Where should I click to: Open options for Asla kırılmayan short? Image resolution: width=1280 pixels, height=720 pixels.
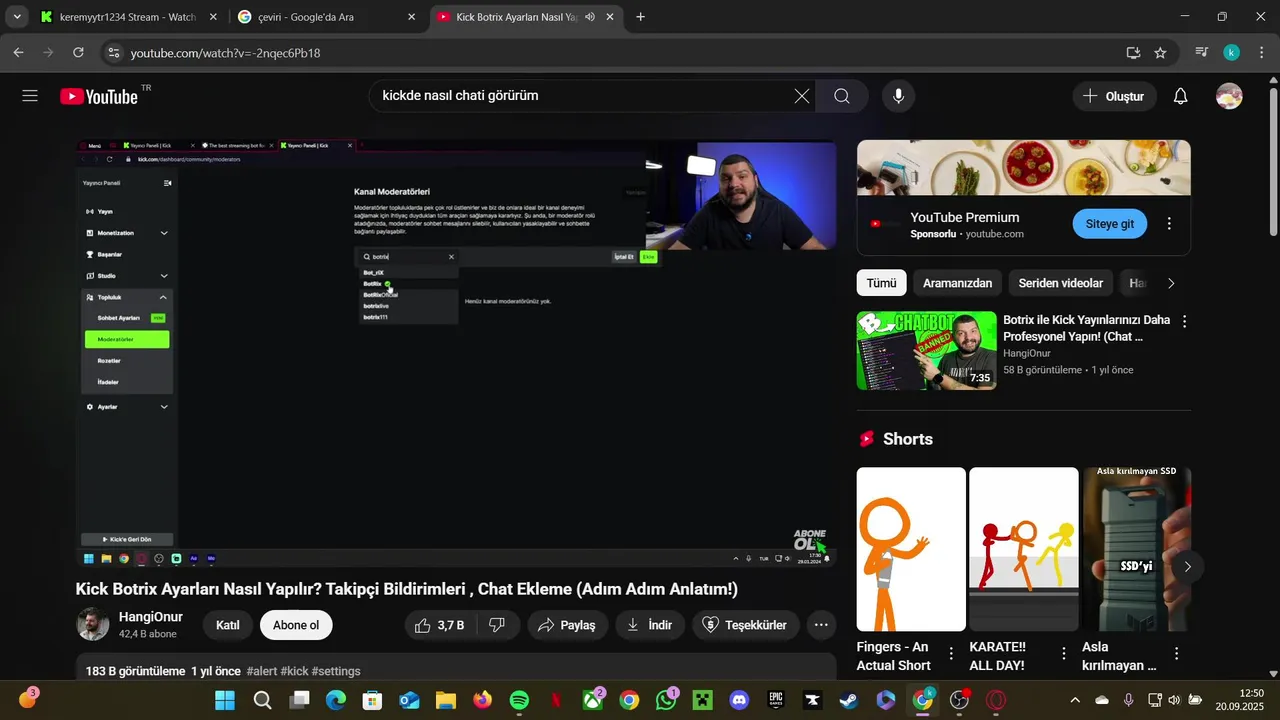point(1176,653)
